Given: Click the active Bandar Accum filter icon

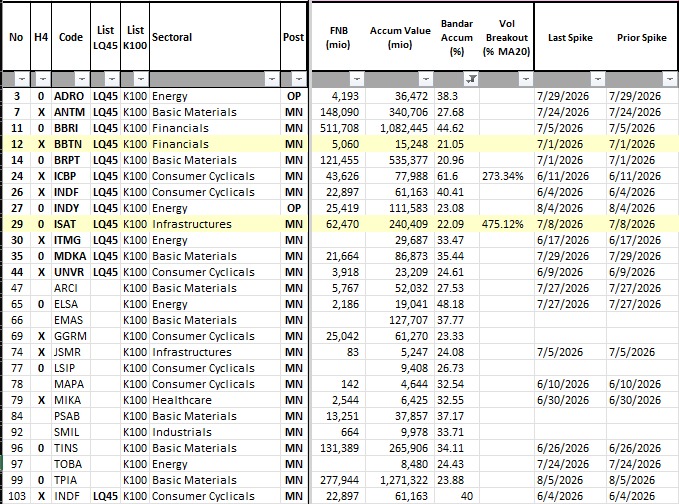Looking at the screenshot, I should tap(472, 79).
